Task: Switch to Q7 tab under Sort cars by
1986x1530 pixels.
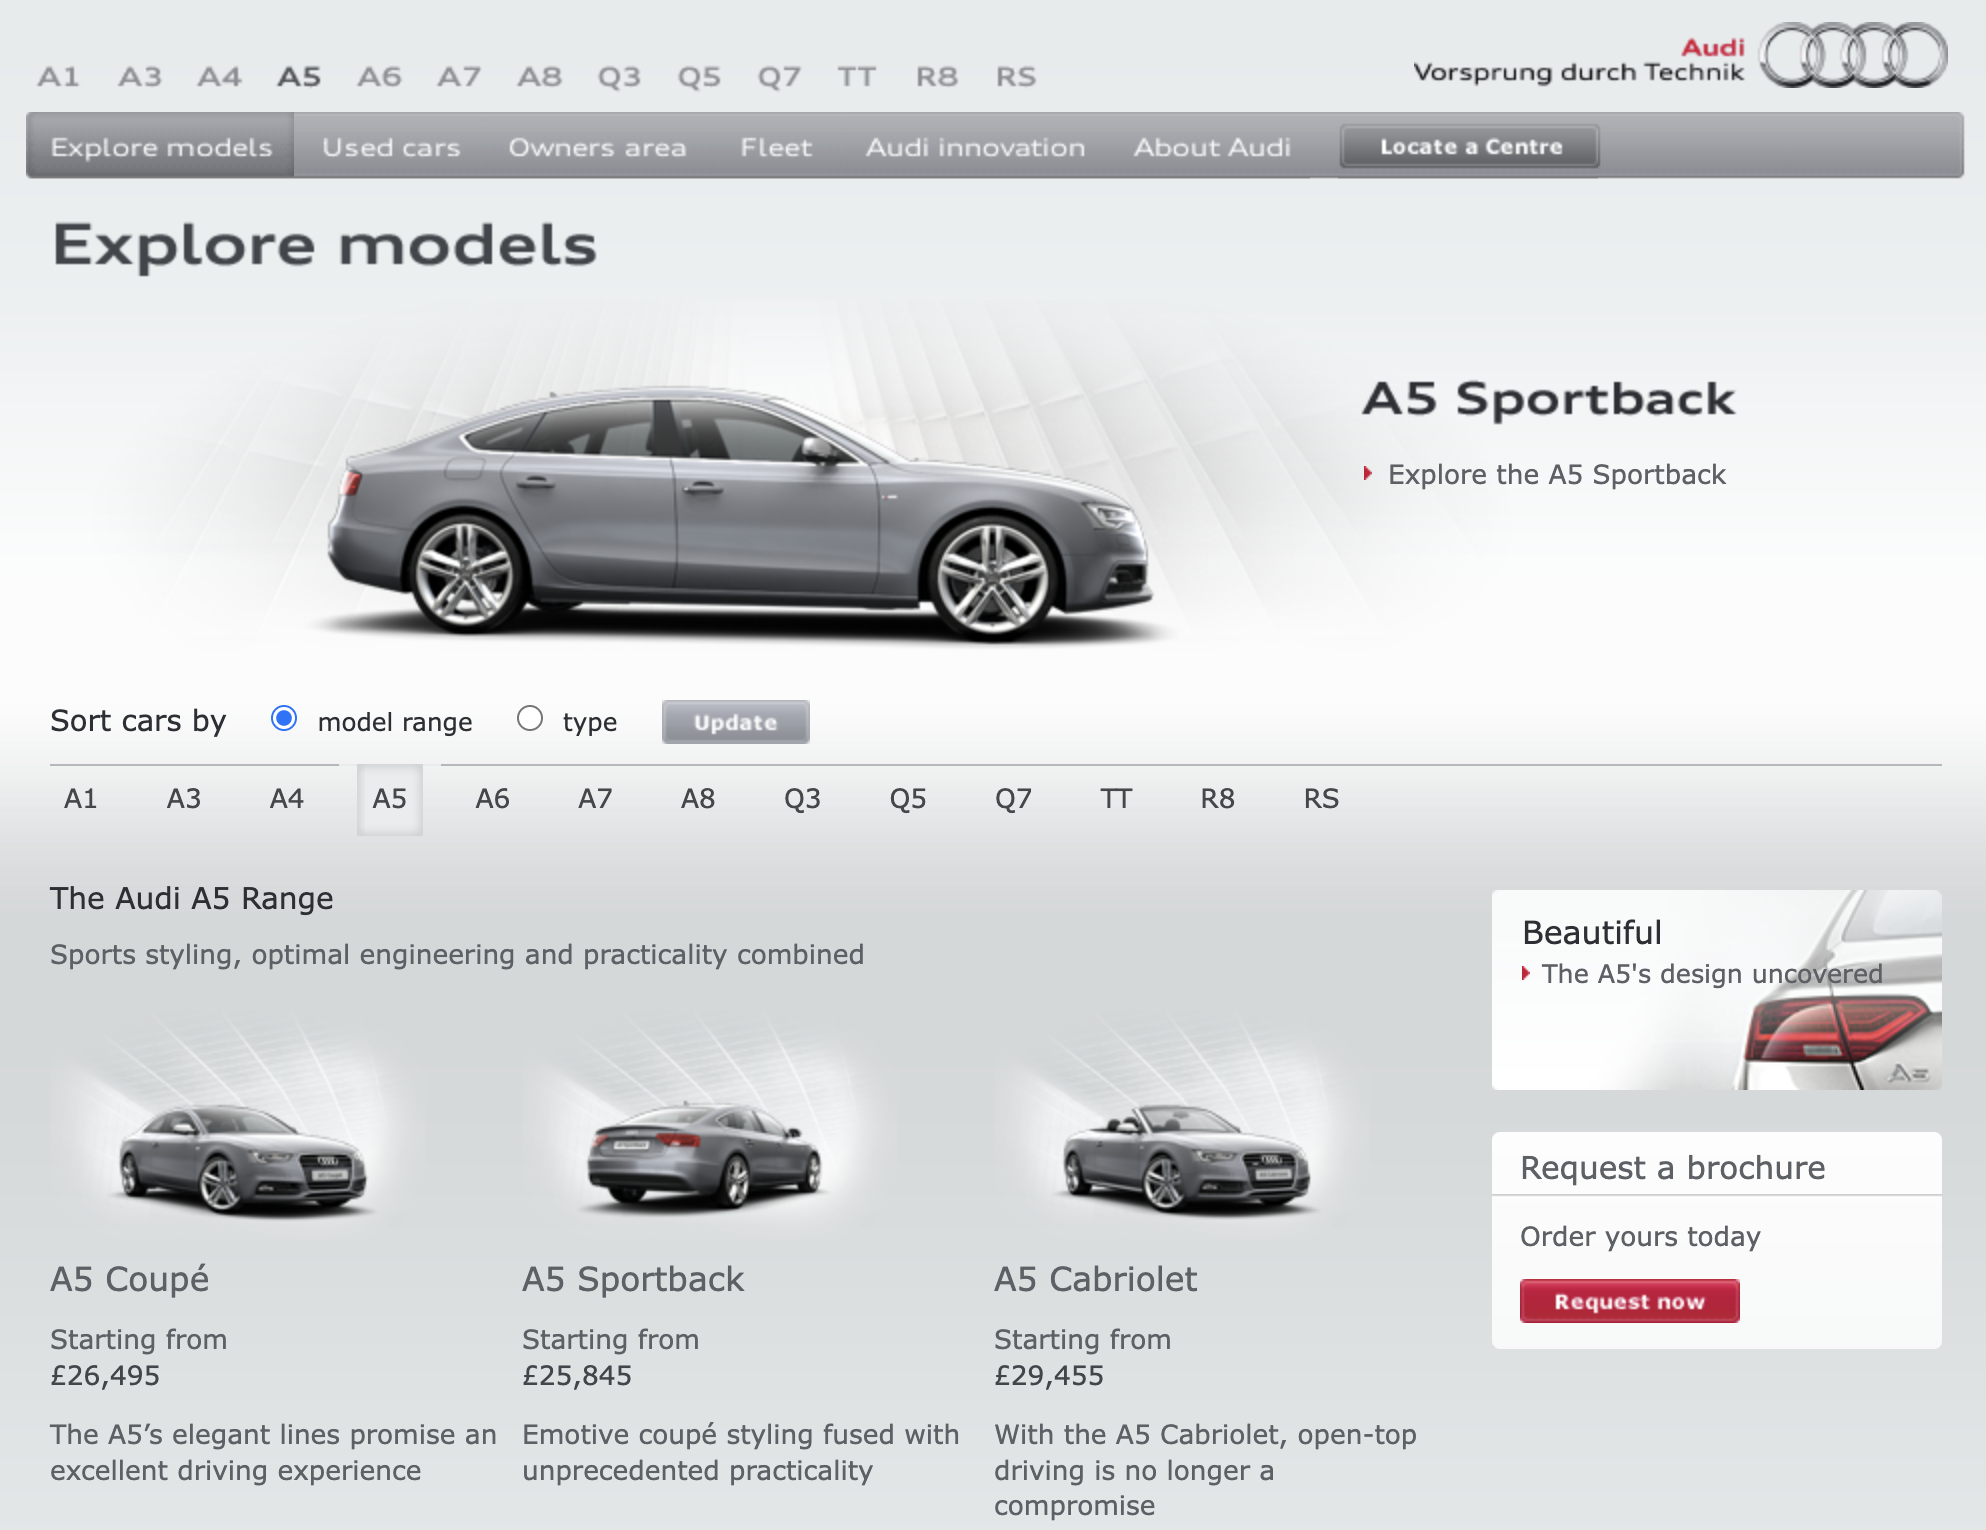Action: [x=1013, y=798]
